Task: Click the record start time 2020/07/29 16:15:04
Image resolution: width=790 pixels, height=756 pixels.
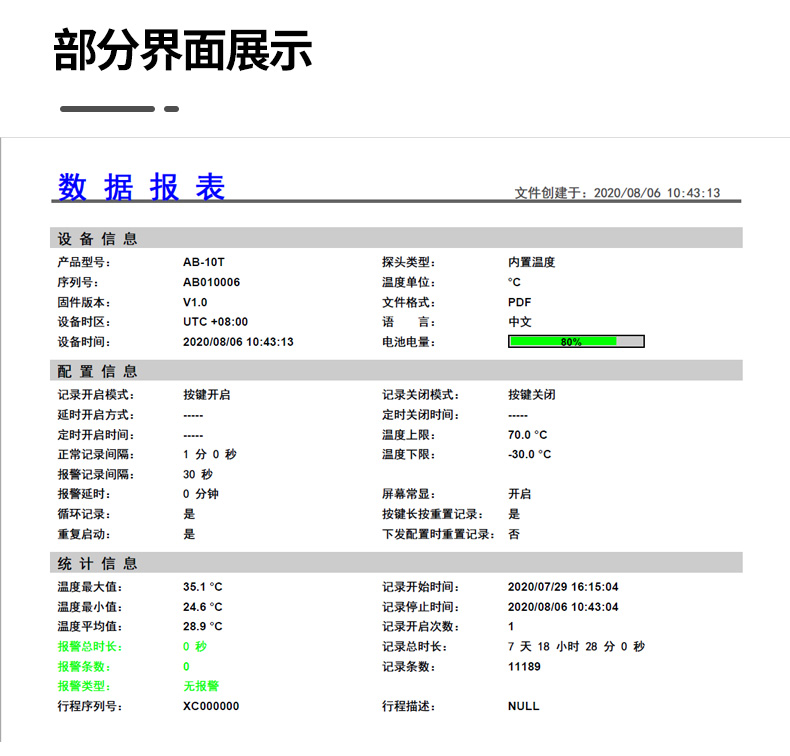Action: 563,587
